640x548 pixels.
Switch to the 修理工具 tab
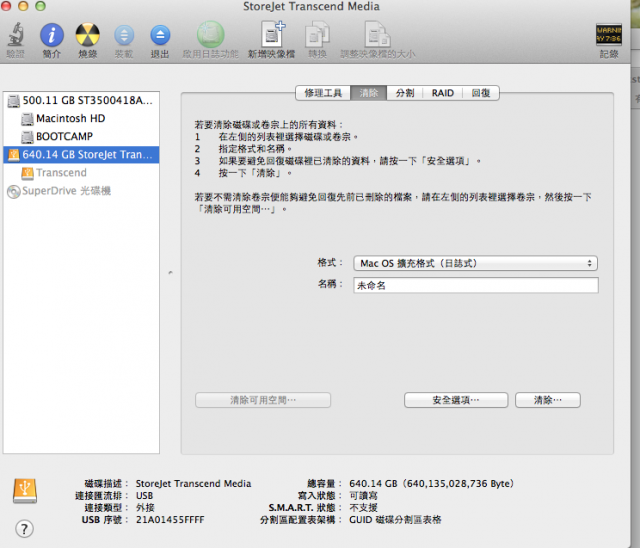point(323,93)
